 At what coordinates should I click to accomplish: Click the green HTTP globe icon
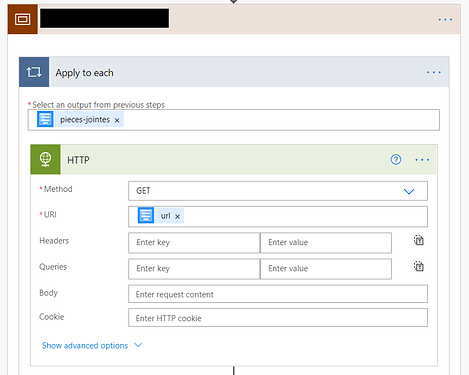[46, 159]
